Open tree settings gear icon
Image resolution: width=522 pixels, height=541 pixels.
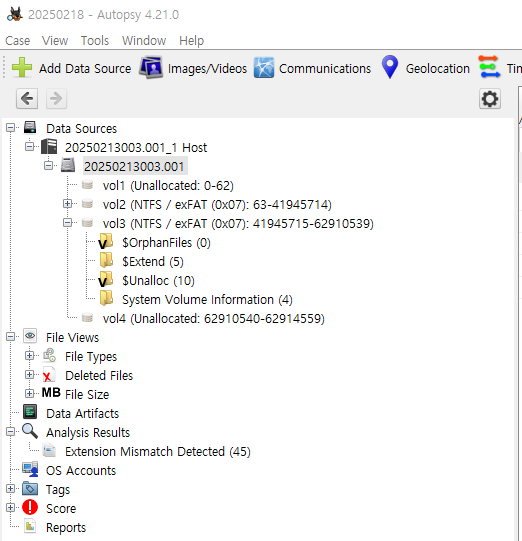coord(490,99)
